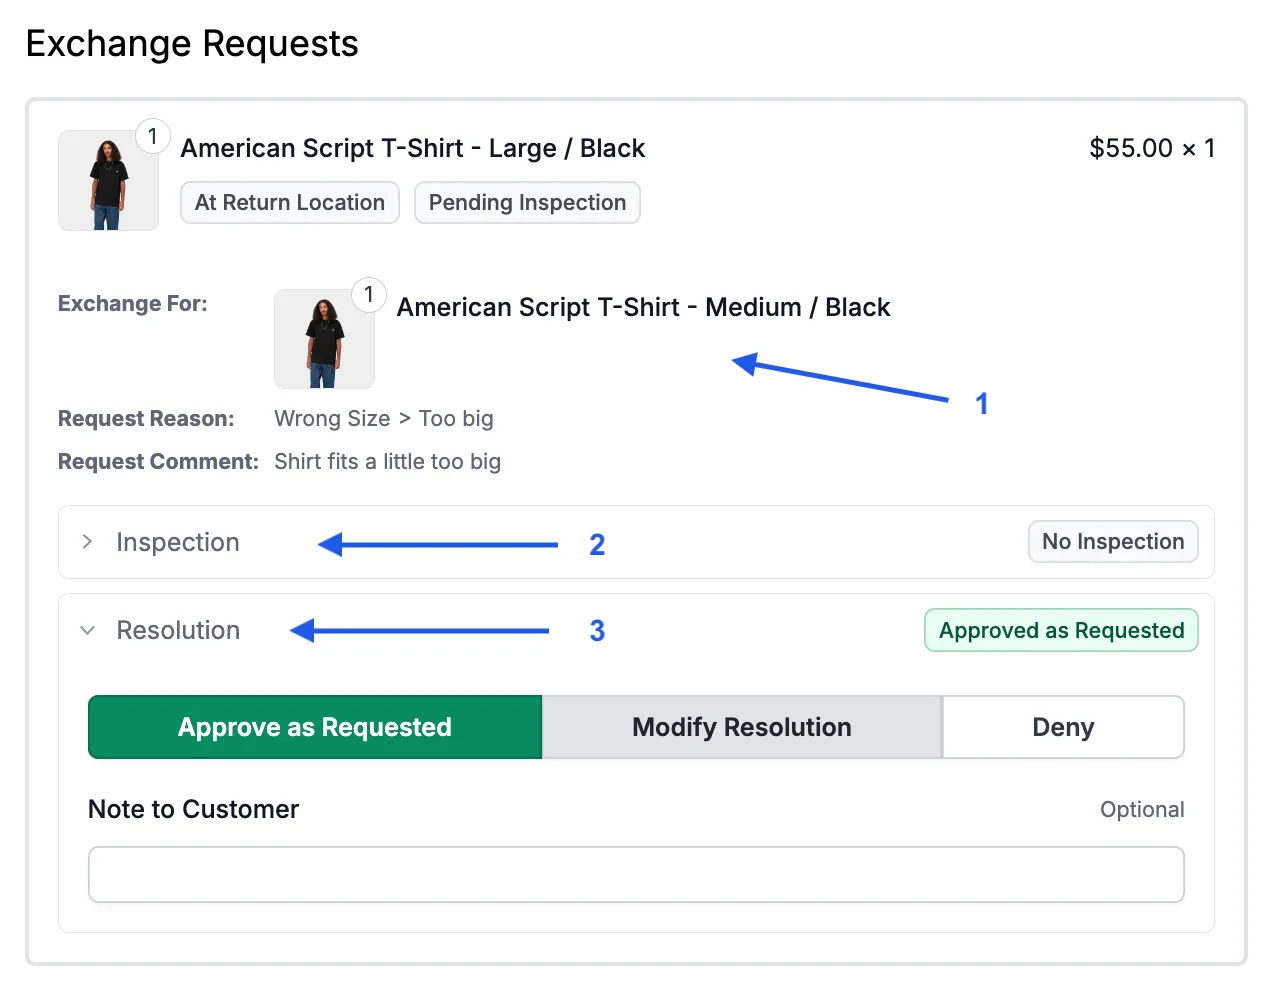
Task: Click the quantity badge on the exchange item
Action: point(368,295)
